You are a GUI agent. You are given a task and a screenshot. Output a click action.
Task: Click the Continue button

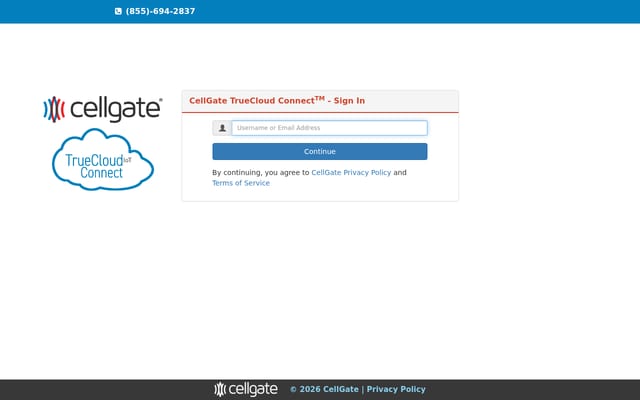(x=320, y=151)
